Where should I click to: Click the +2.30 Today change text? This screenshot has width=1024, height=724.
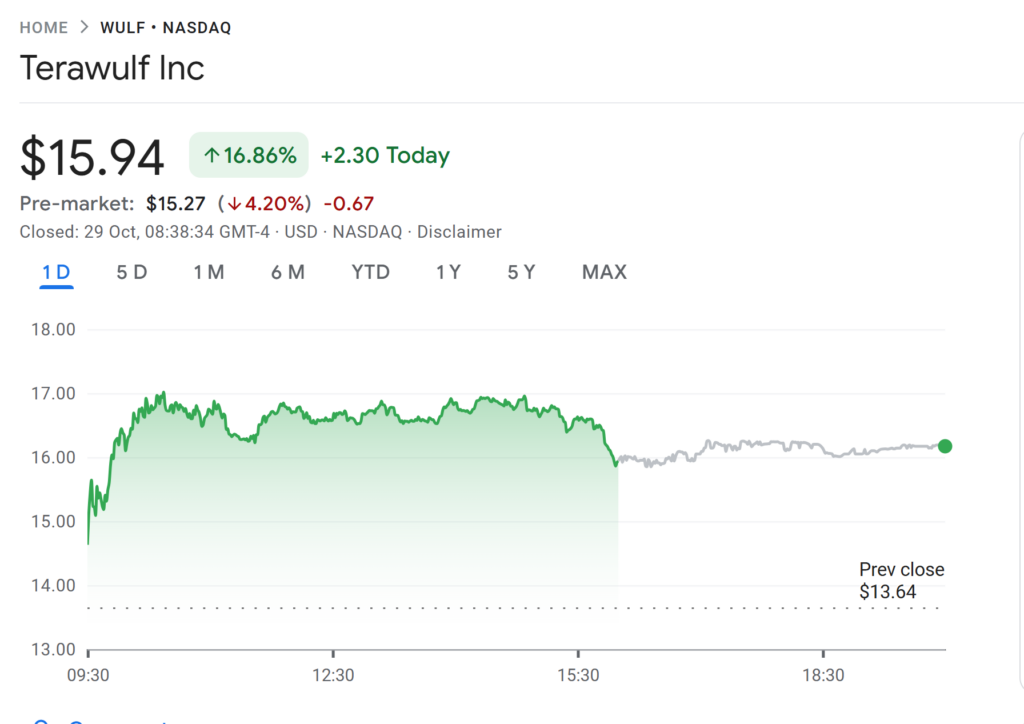point(385,155)
